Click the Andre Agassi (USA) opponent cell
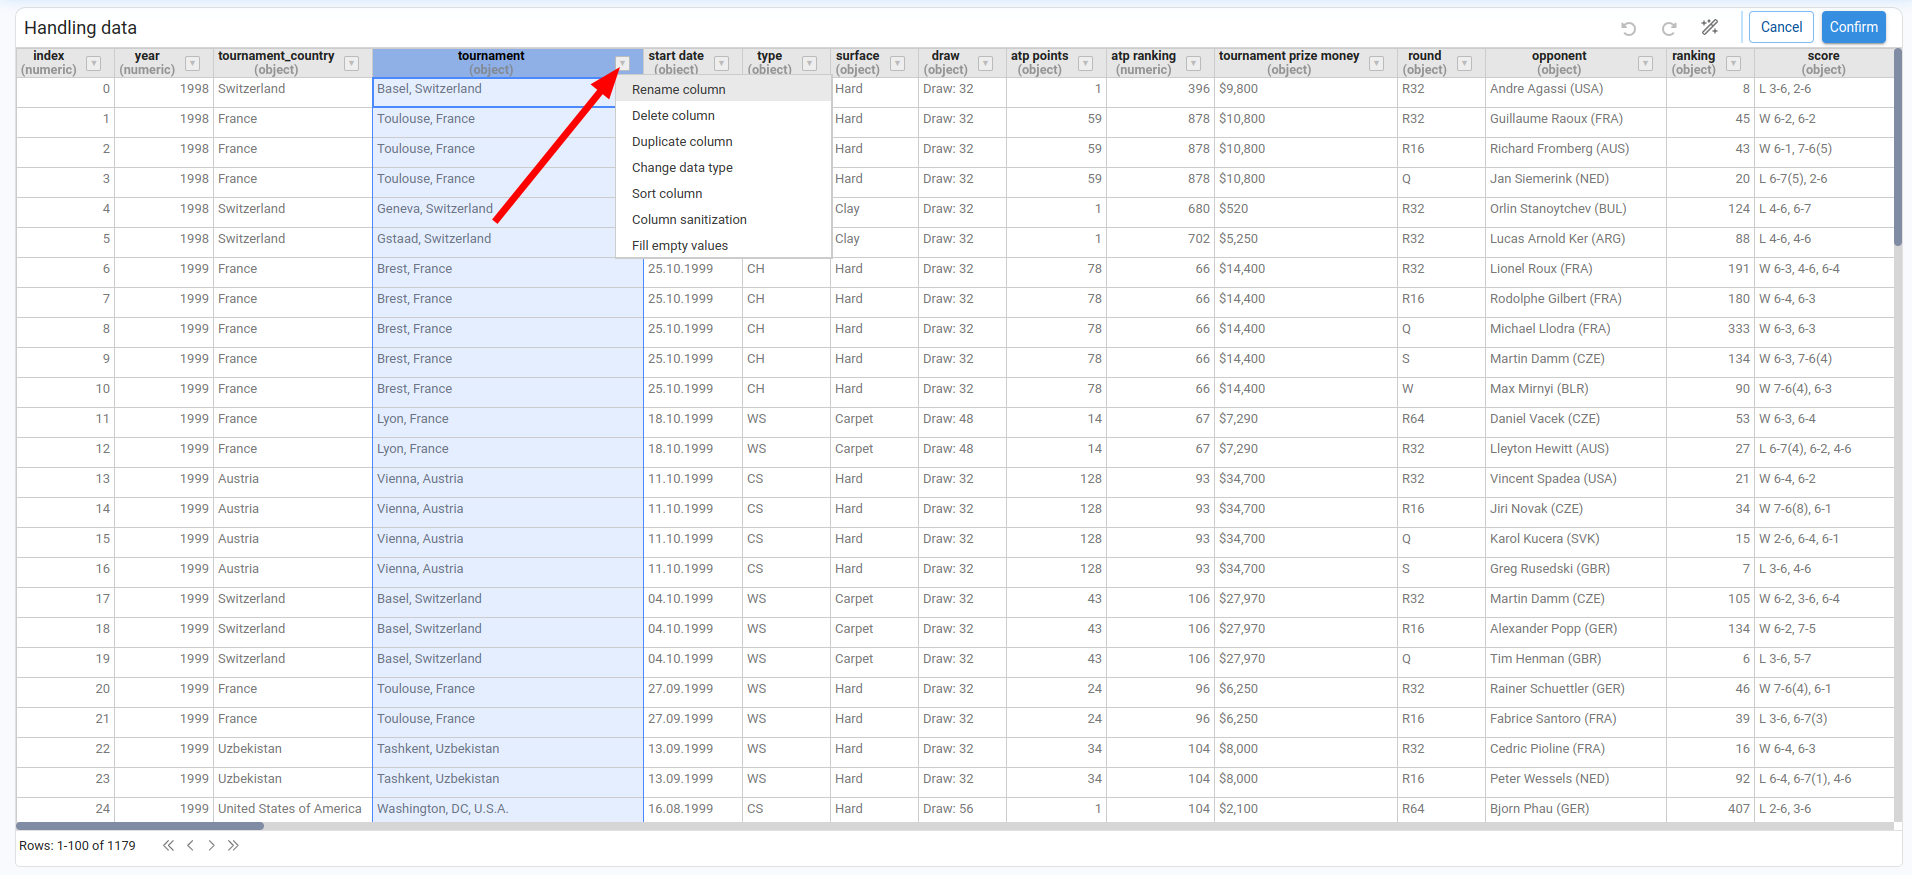Viewport: 1912px width, 875px height. [1546, 89]
